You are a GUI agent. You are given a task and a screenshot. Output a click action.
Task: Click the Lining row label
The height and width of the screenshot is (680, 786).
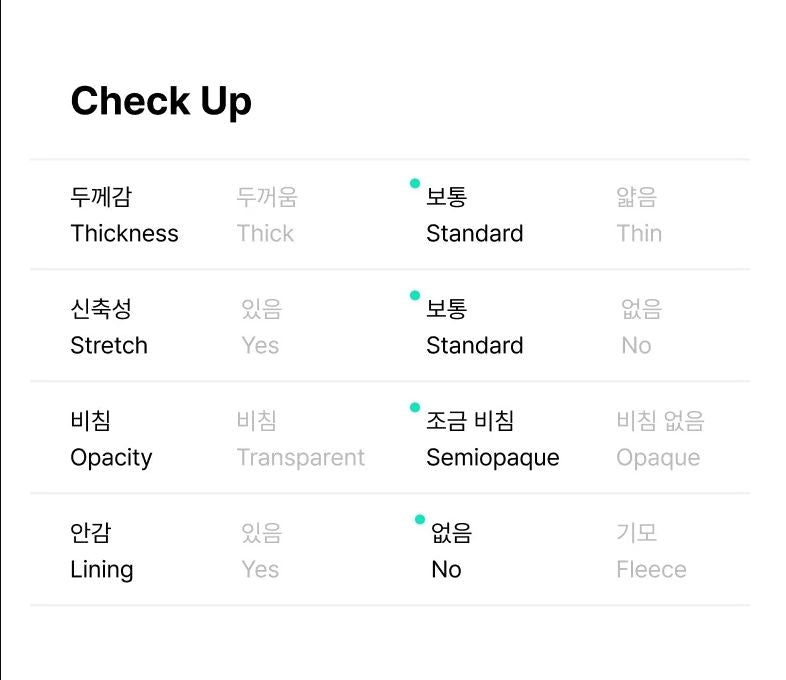tap(102, 551)
